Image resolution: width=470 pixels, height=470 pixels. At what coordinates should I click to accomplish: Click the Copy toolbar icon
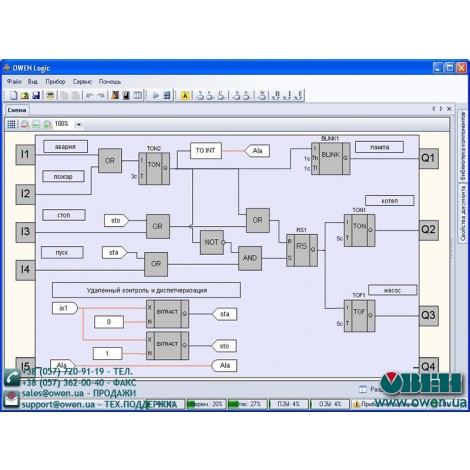tap(65, 96)
